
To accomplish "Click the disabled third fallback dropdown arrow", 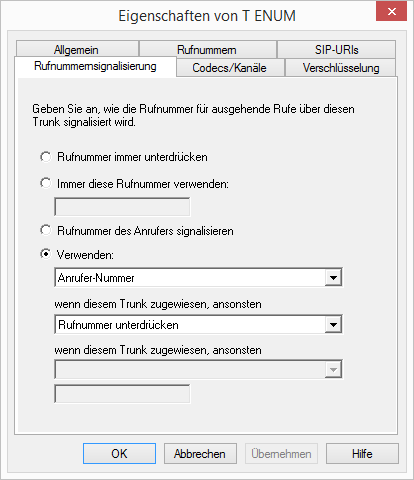I will click(333, 369).
